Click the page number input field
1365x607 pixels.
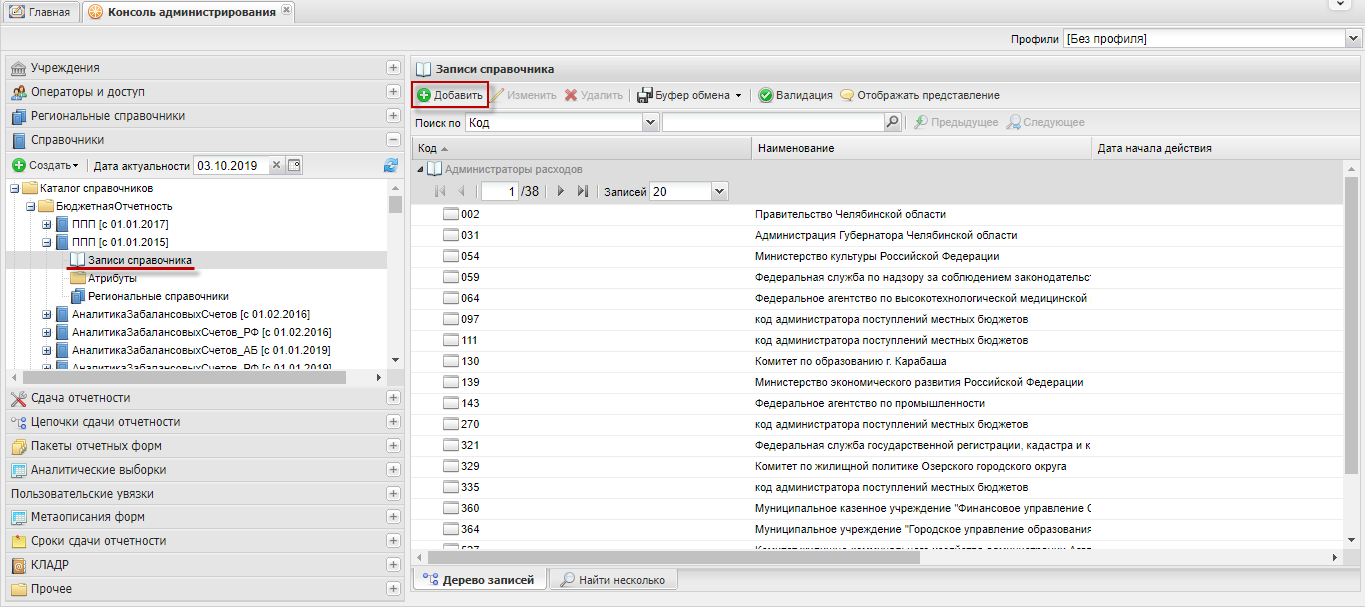coord(499,191)
